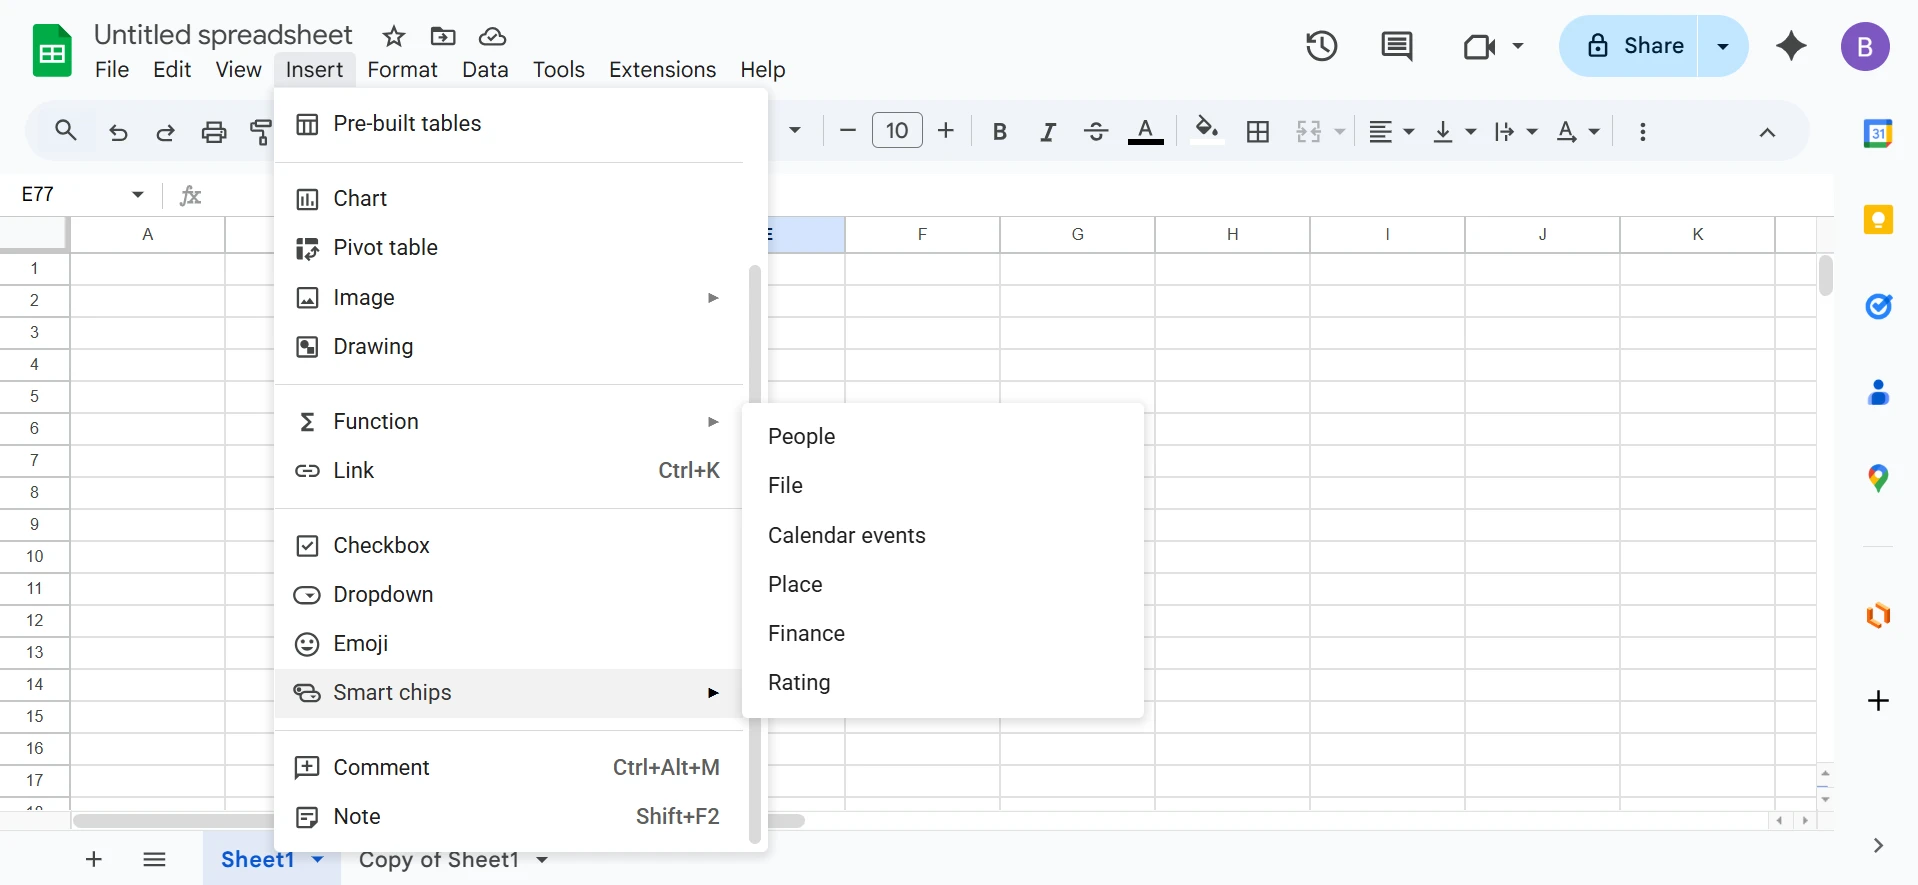The height and width of the screenshot is (885, 1918).
Task: Open Google Maps side panel icon
Action: pos(1878,479)
